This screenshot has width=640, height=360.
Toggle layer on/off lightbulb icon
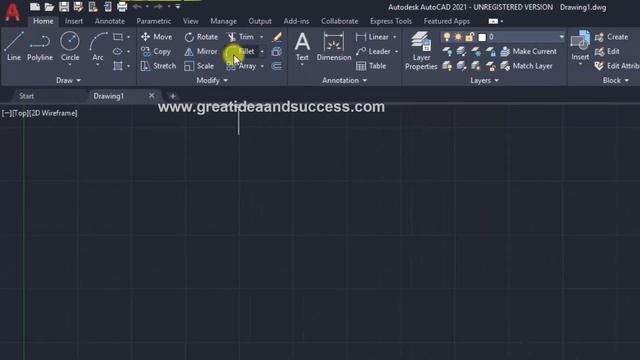coord(447,37)
